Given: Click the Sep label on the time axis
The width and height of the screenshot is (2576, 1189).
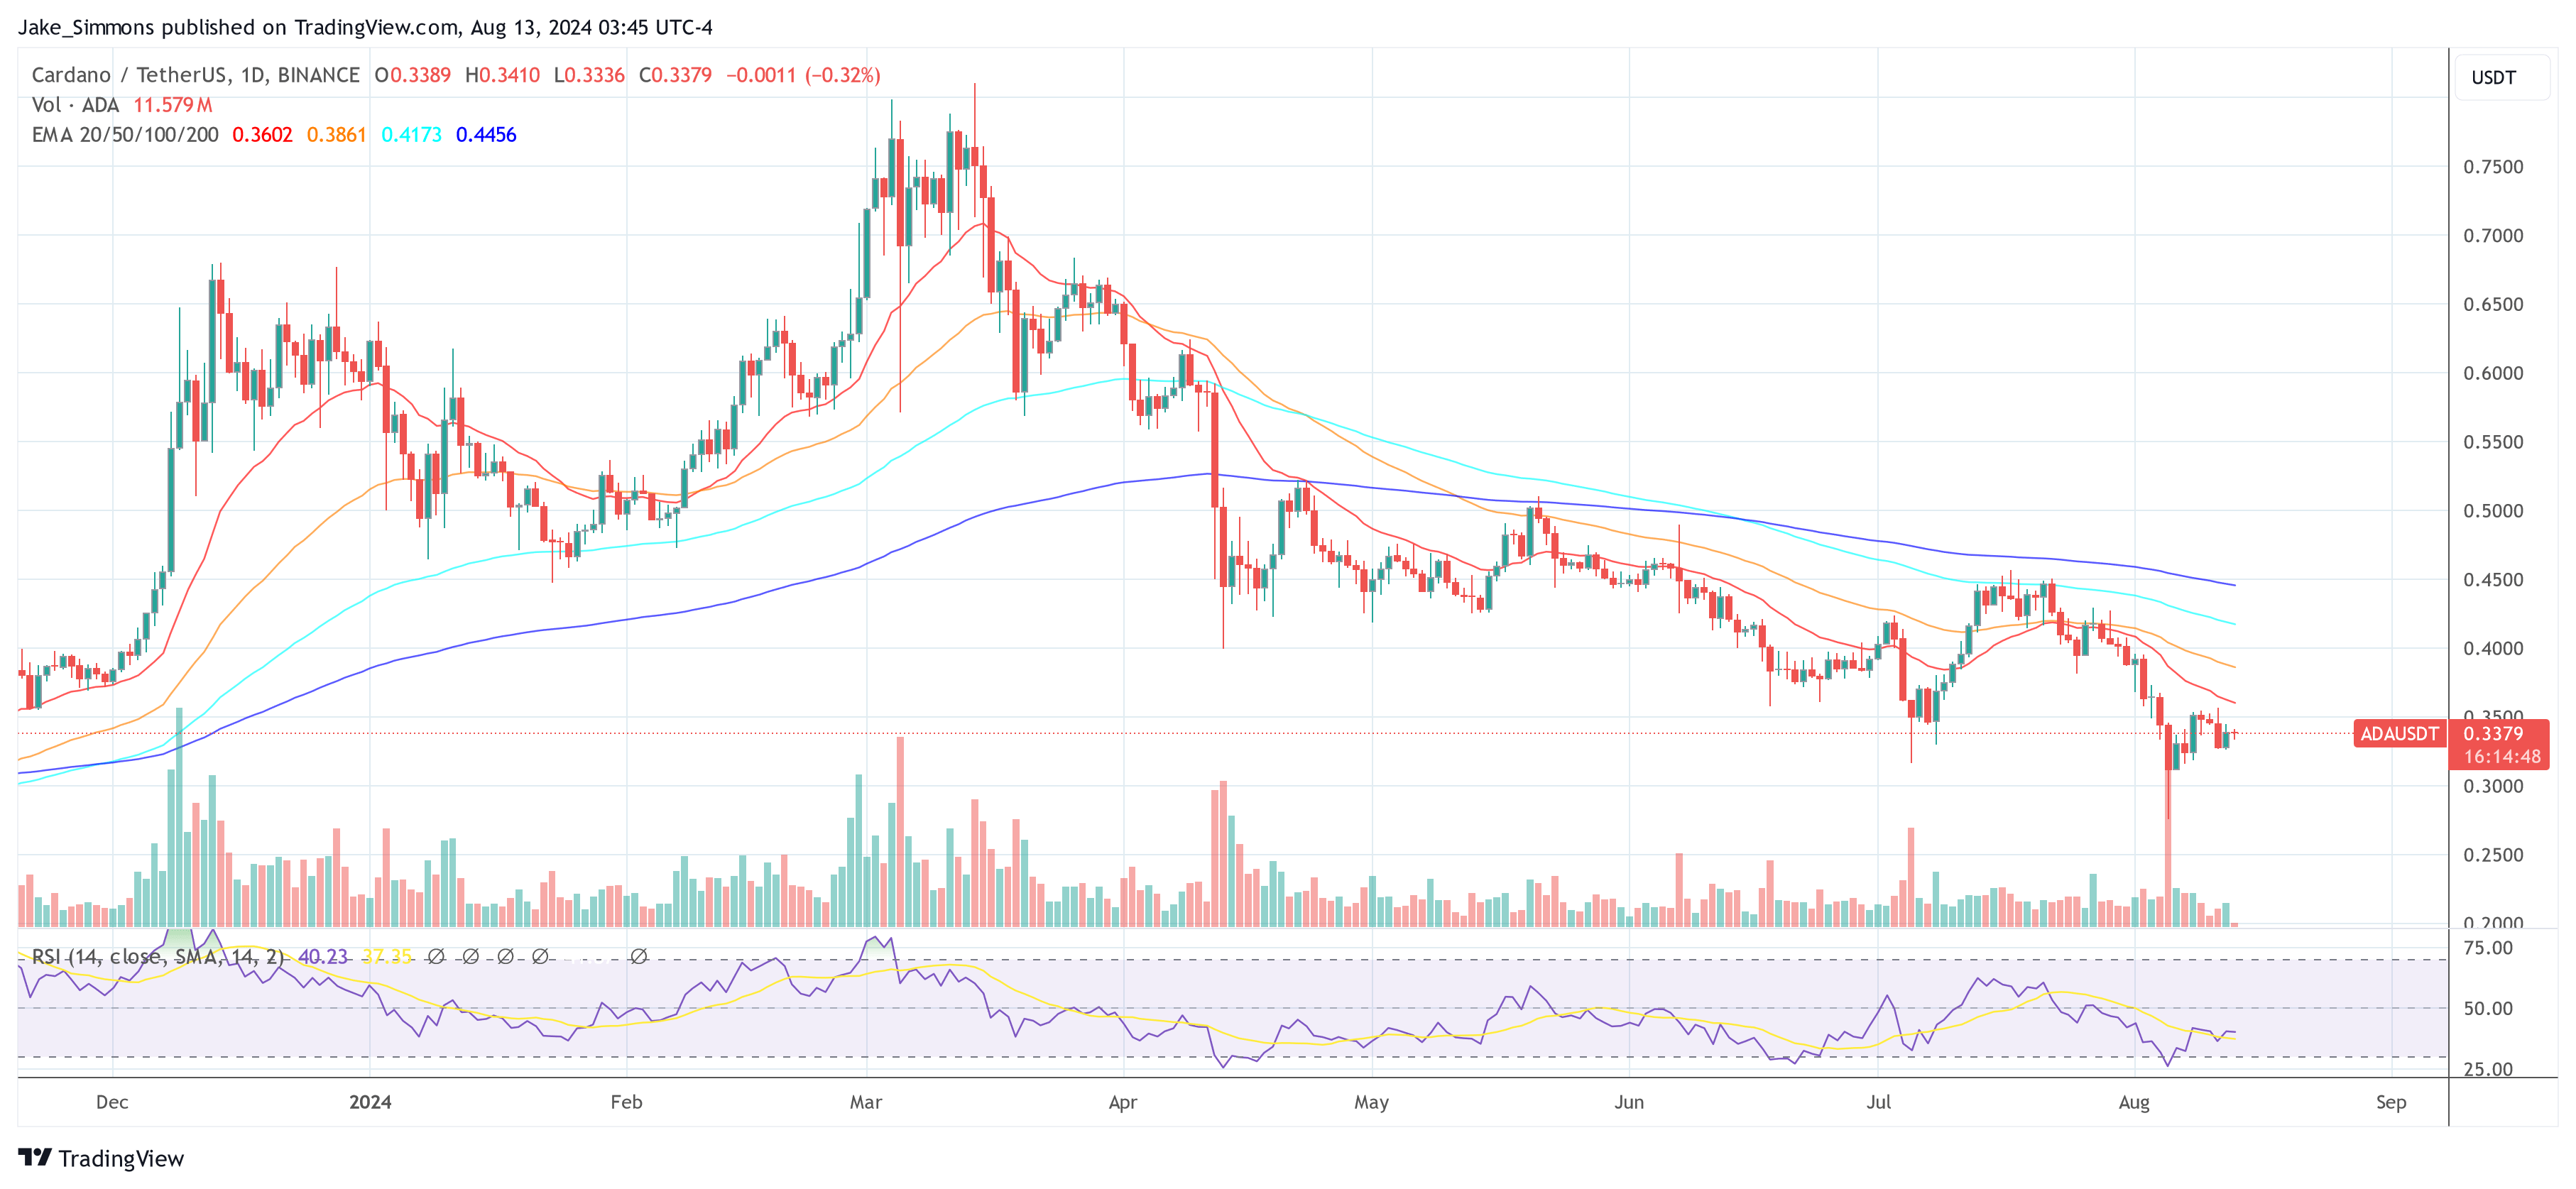Looking at the screenshot, I should point(2391,1102).
